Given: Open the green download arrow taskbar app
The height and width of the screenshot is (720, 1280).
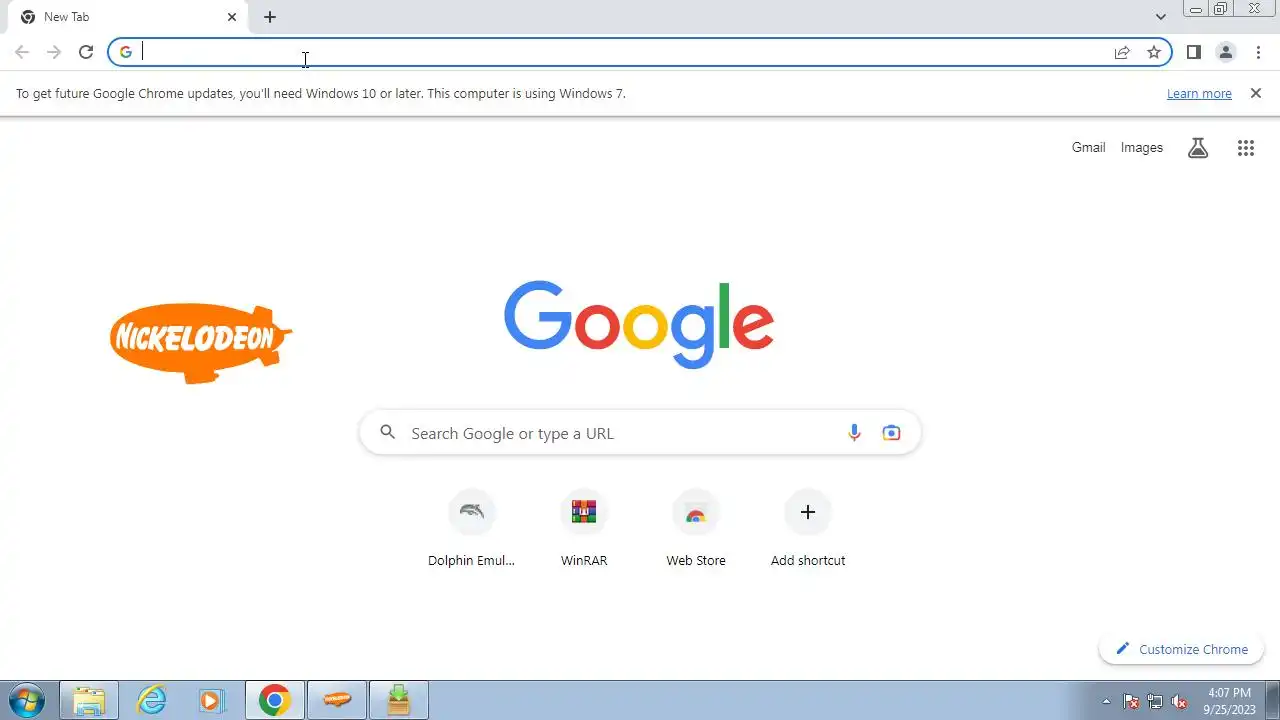Looking at the screenshot, I should point(399,700).
